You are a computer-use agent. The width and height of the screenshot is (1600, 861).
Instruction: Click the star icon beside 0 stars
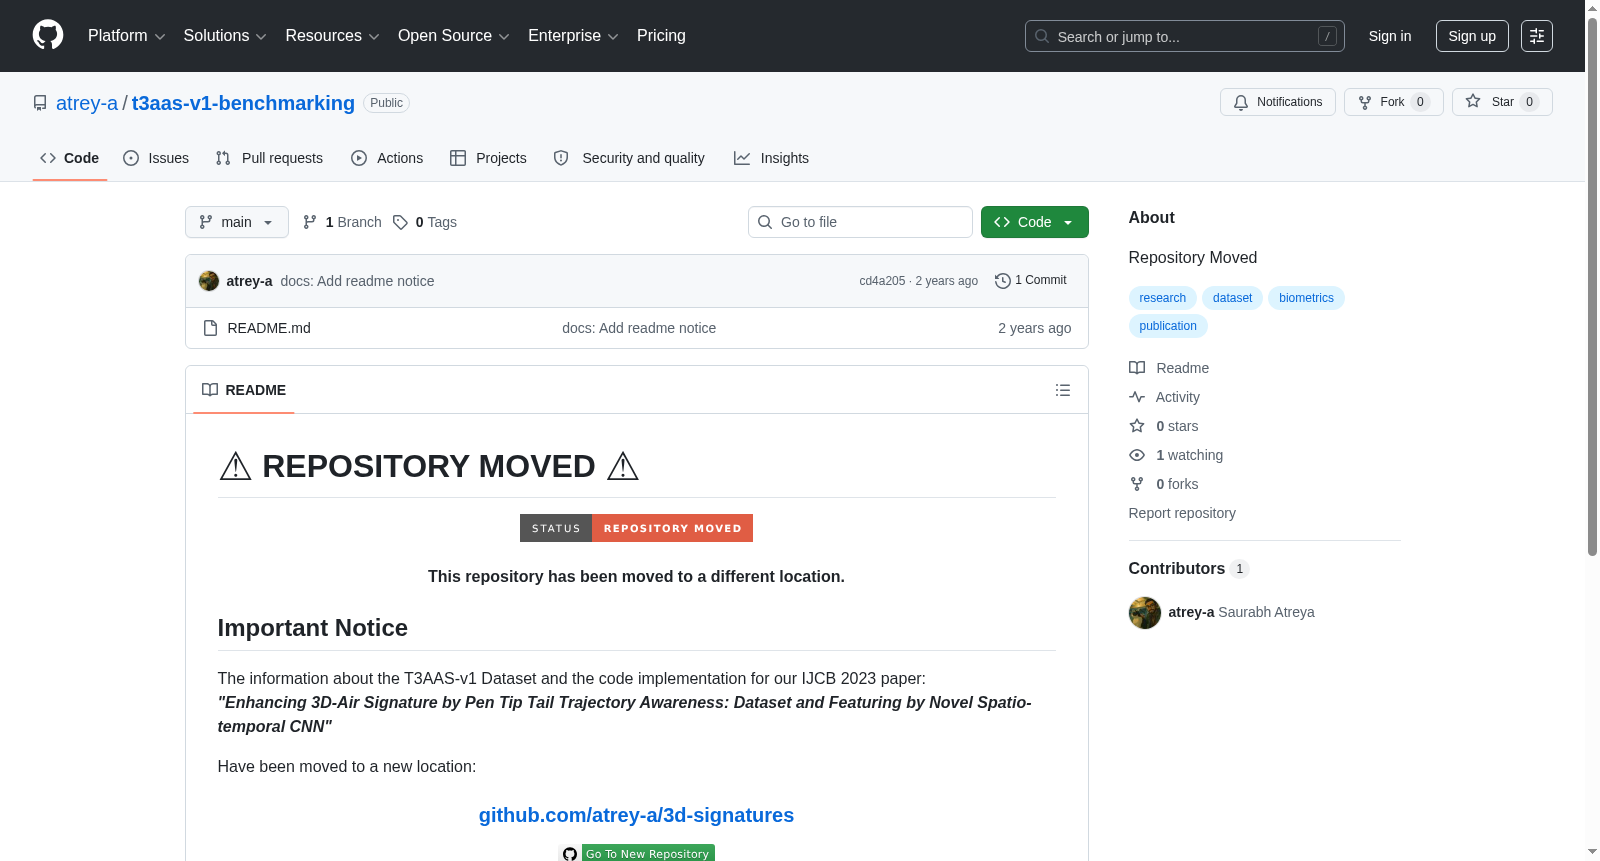click(x=1137, y=426)
